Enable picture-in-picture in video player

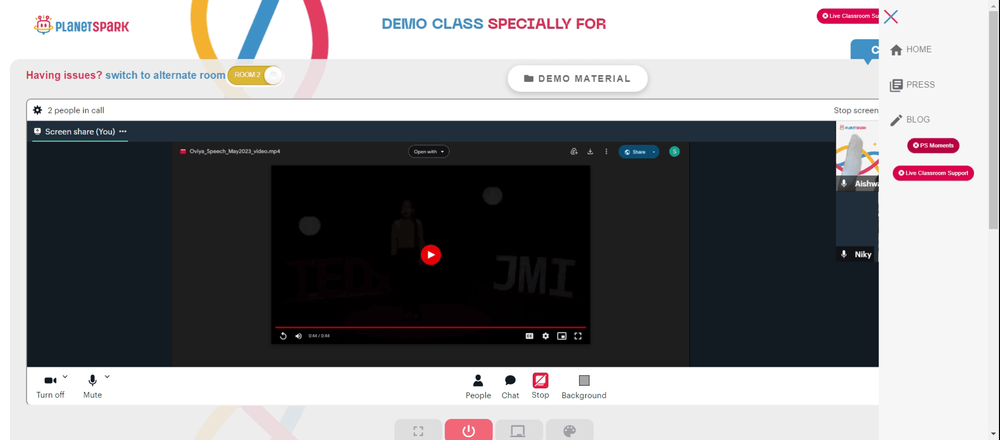(x=562, y=336)
